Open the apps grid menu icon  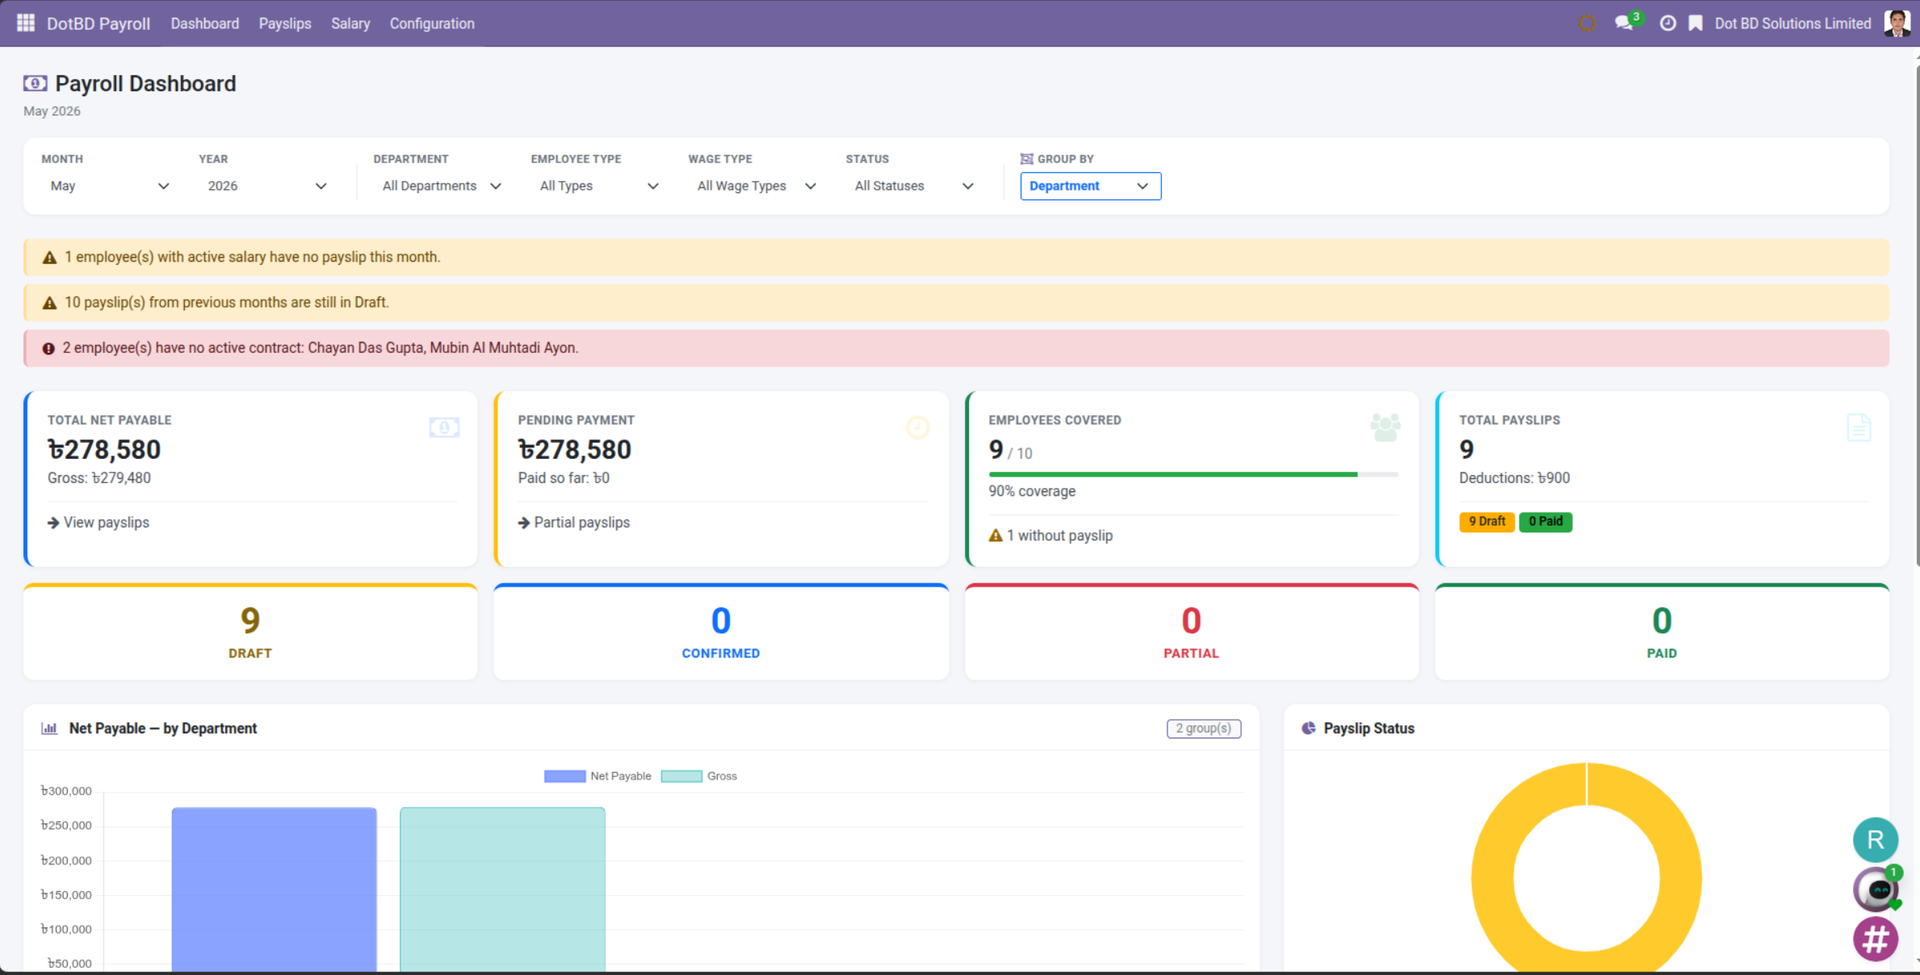(26, 23)
